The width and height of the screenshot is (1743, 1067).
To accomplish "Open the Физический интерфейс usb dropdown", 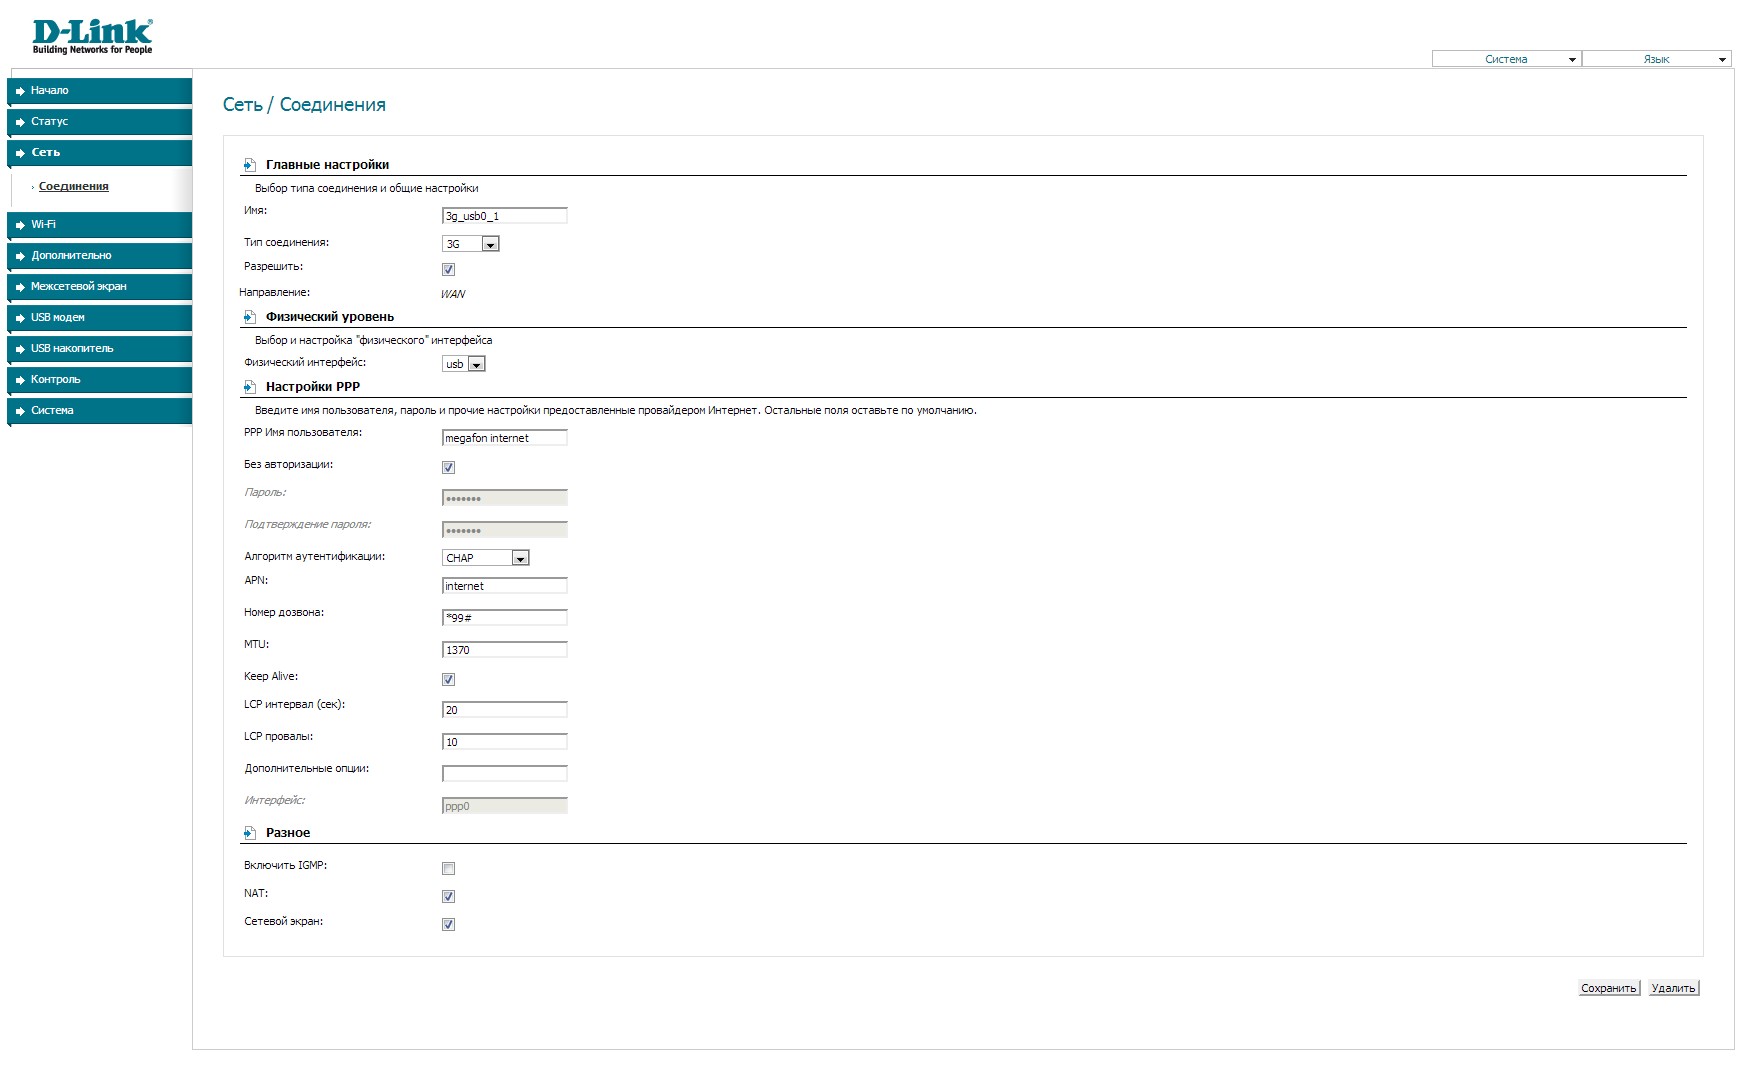I will 464,364.
